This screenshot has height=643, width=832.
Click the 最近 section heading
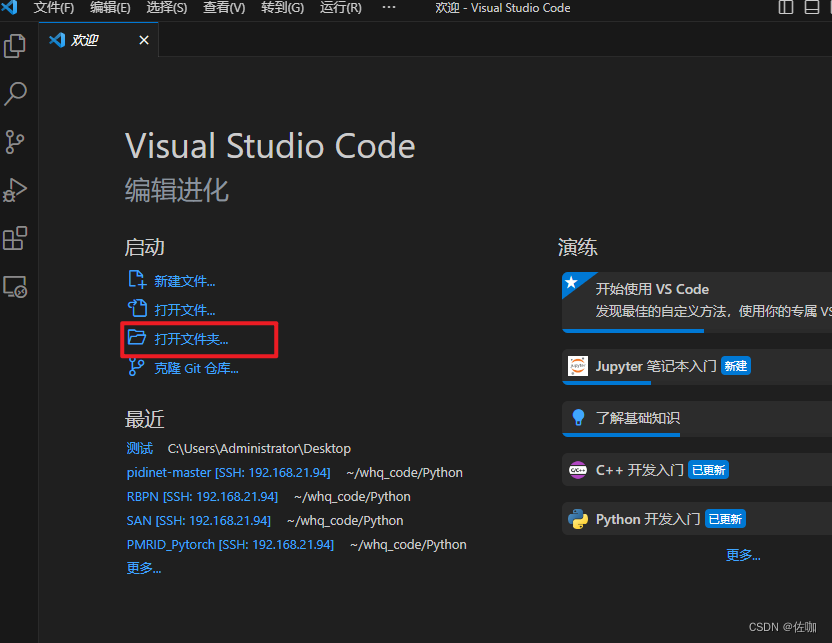[x=144, y=419]
